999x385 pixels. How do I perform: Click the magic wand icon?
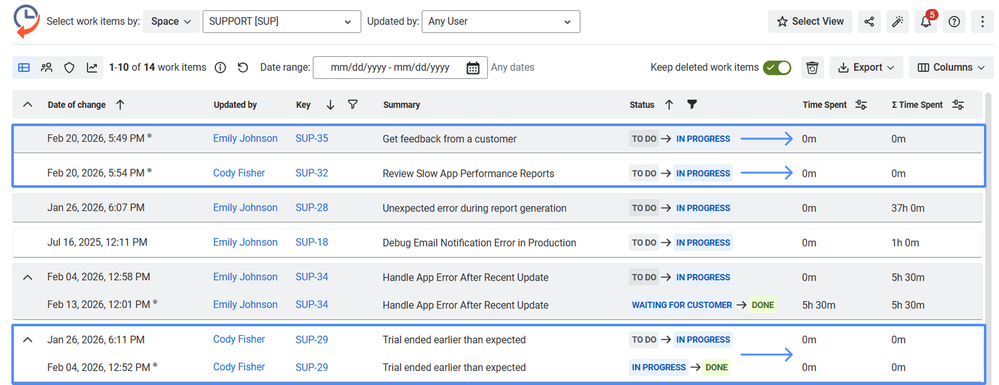(x=898, y=21)
